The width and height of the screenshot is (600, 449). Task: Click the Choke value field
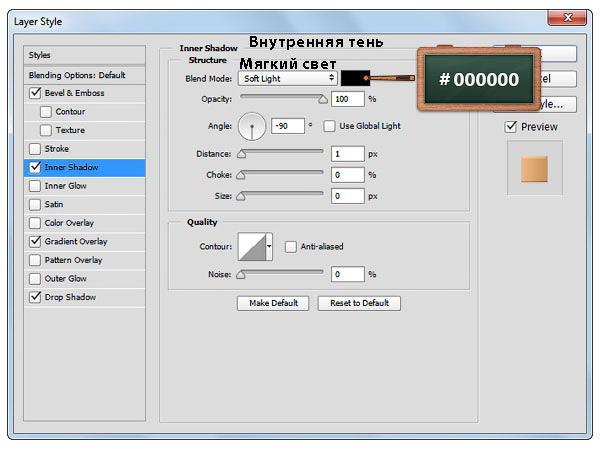click(x=348, y=175)
